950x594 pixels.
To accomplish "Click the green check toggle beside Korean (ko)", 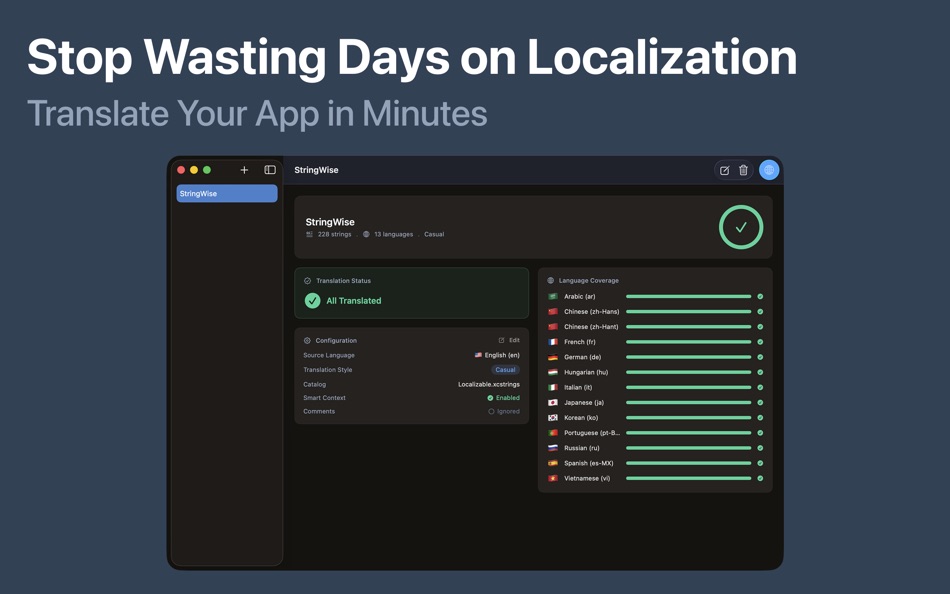I will coord(759,417).
